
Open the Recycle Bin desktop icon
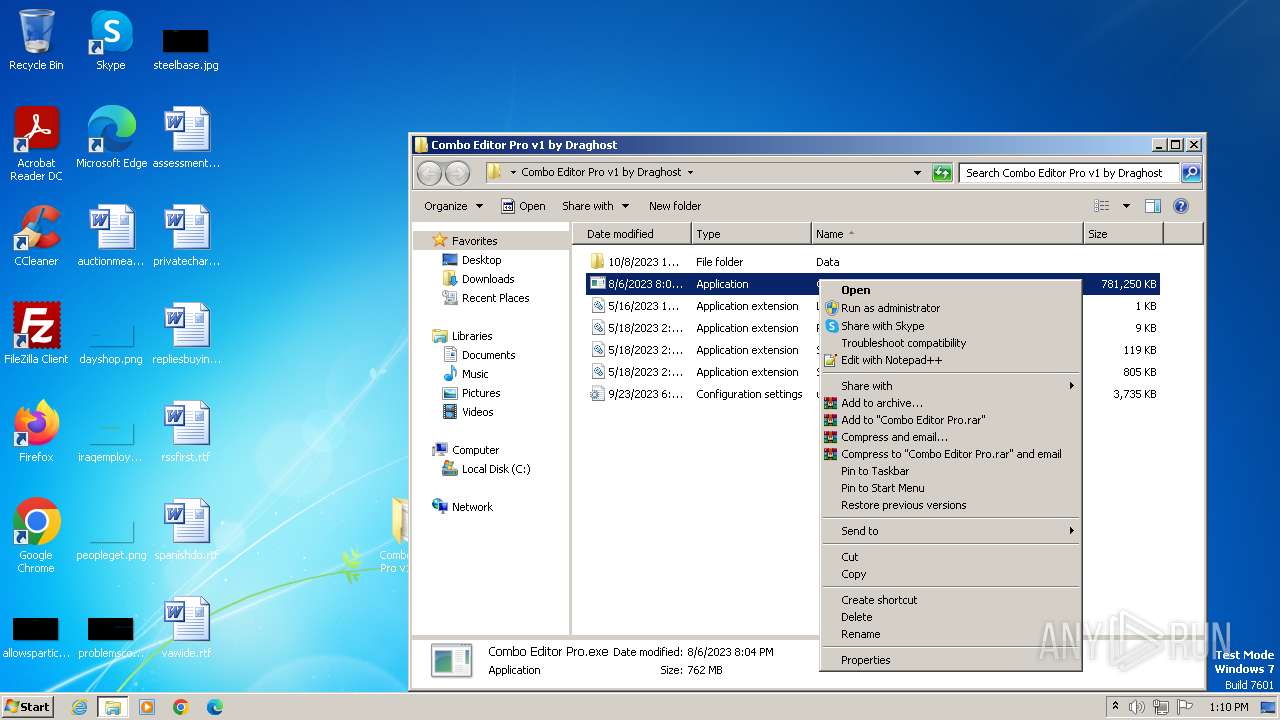coord(36,40)
